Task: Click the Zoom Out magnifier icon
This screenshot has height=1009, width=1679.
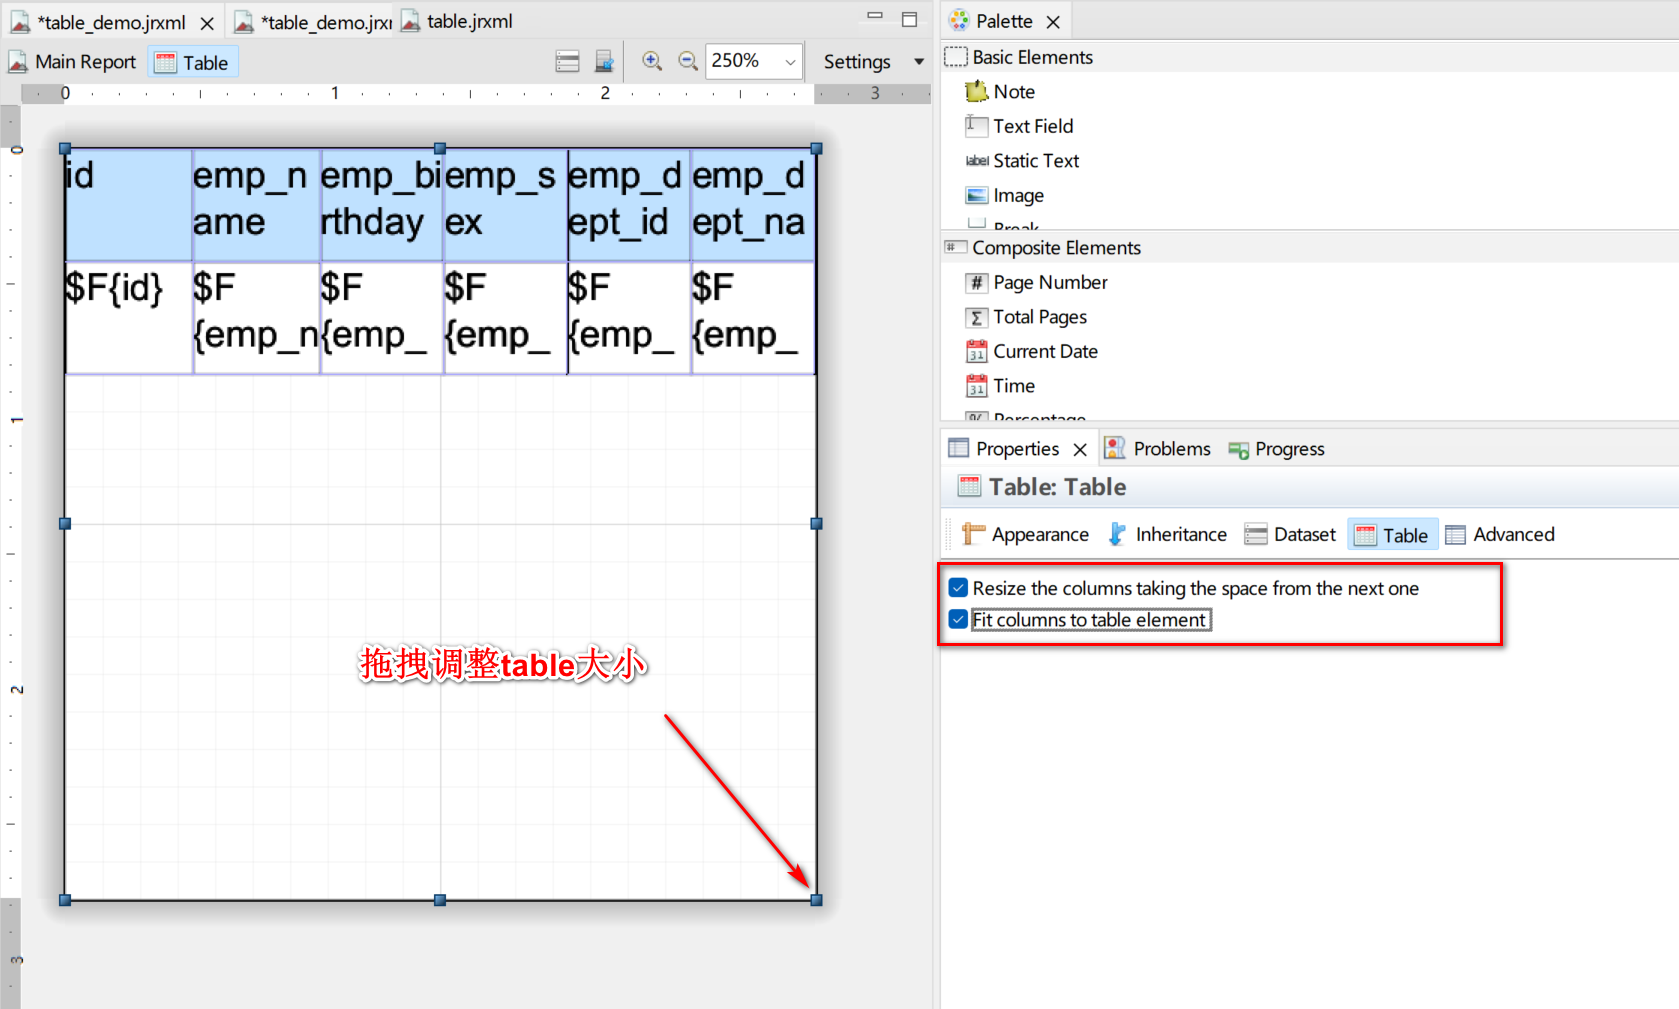Action: 688,61
